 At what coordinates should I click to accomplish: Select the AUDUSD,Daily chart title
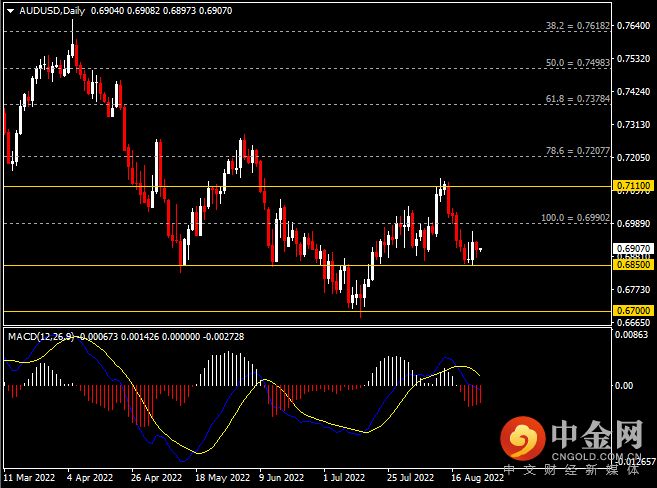click(x=52, y=11)
